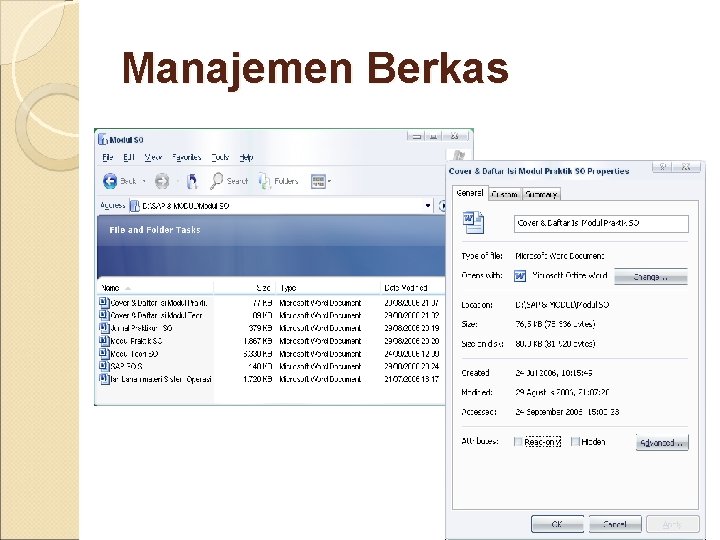
Task: Expand the Address bar dropdown
Action: coord(428,205)
